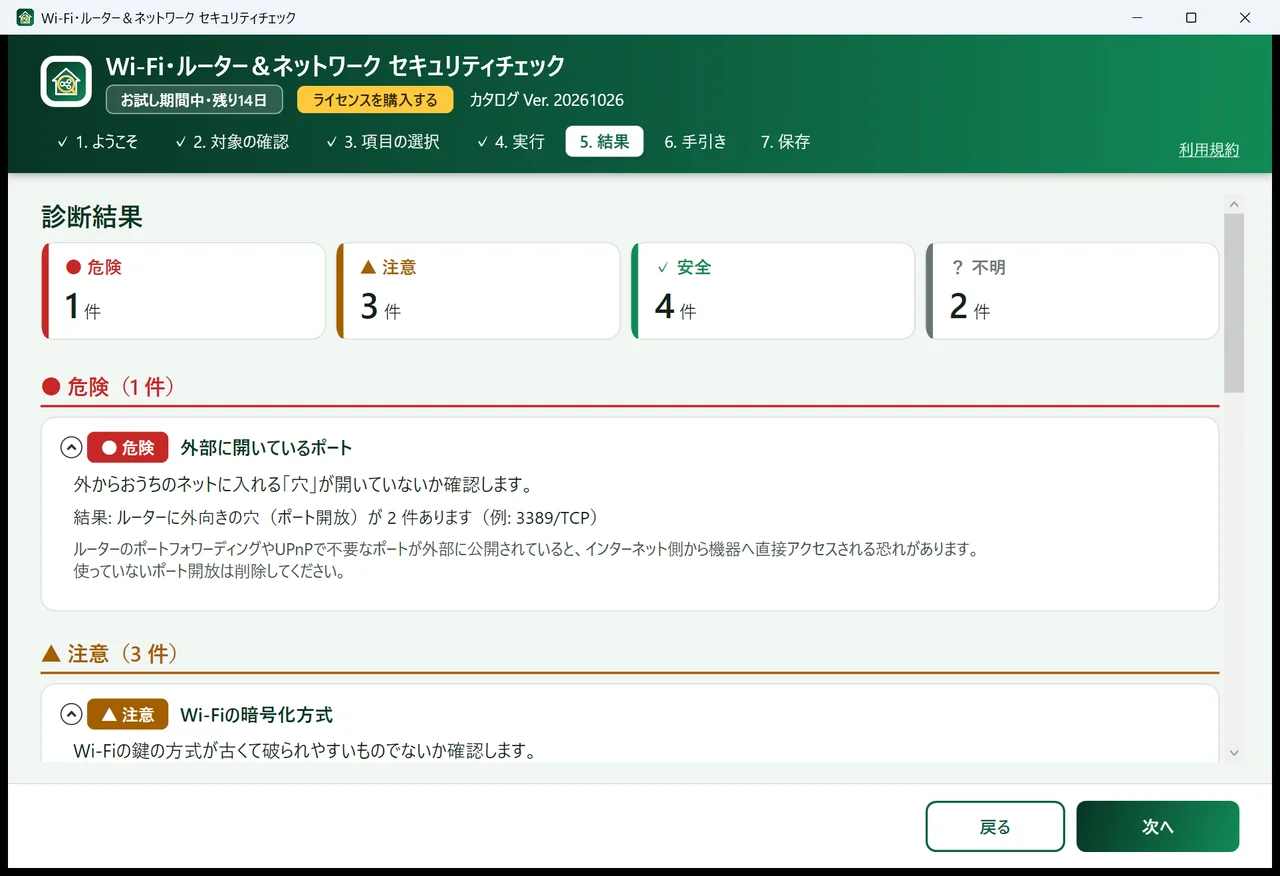Select the 不明 2件 summary card
The width and height of the screenshot is (1280, 876).
1072,291
